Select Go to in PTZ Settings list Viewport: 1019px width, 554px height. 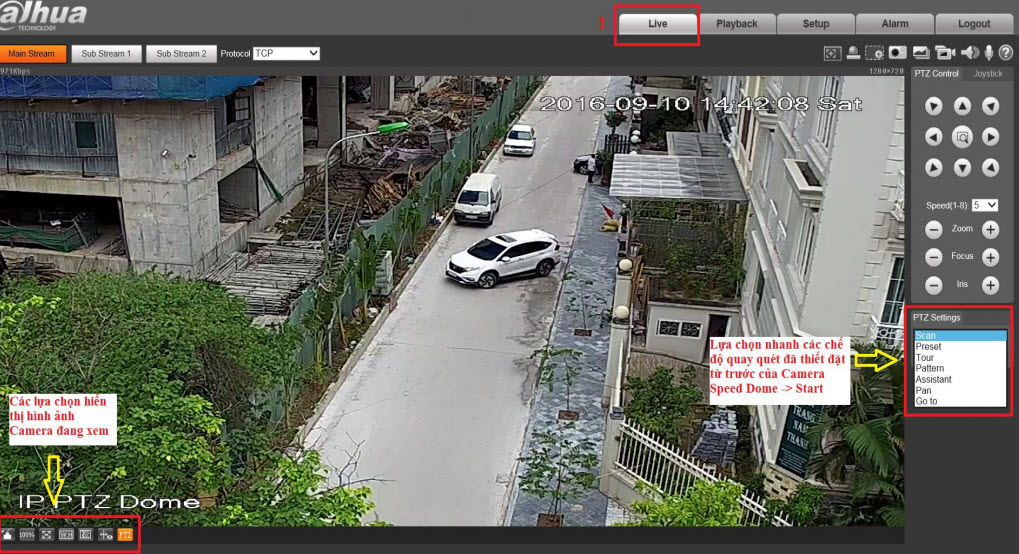coord(960,401)
